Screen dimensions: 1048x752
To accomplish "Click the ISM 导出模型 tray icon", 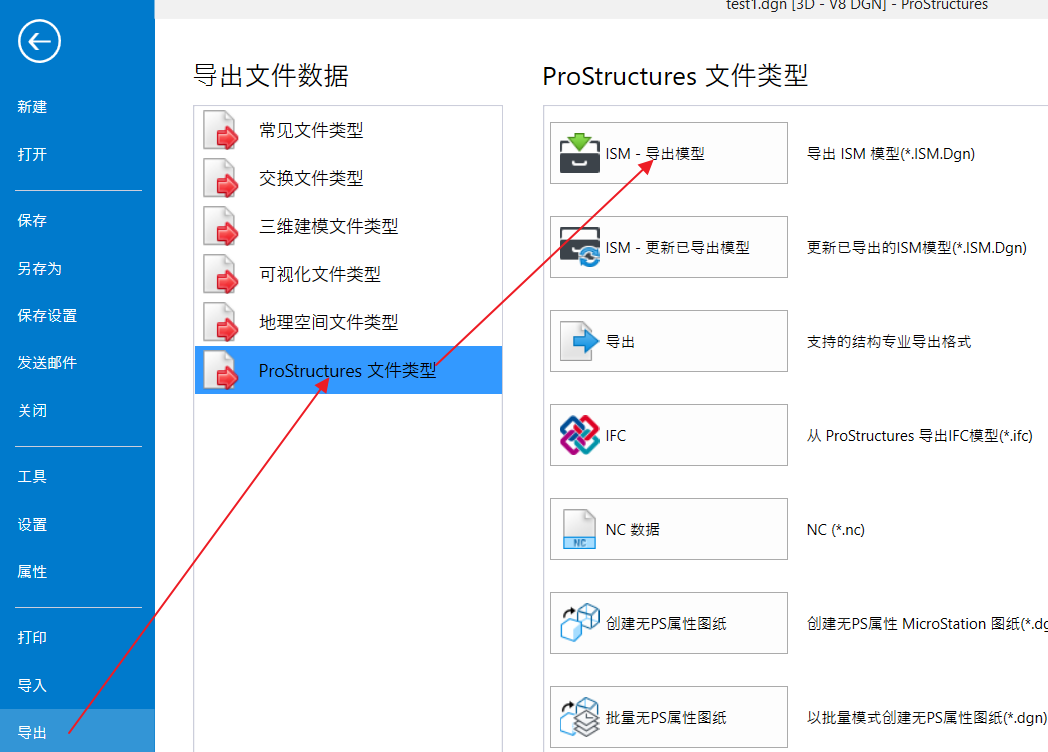I will 579,153.
